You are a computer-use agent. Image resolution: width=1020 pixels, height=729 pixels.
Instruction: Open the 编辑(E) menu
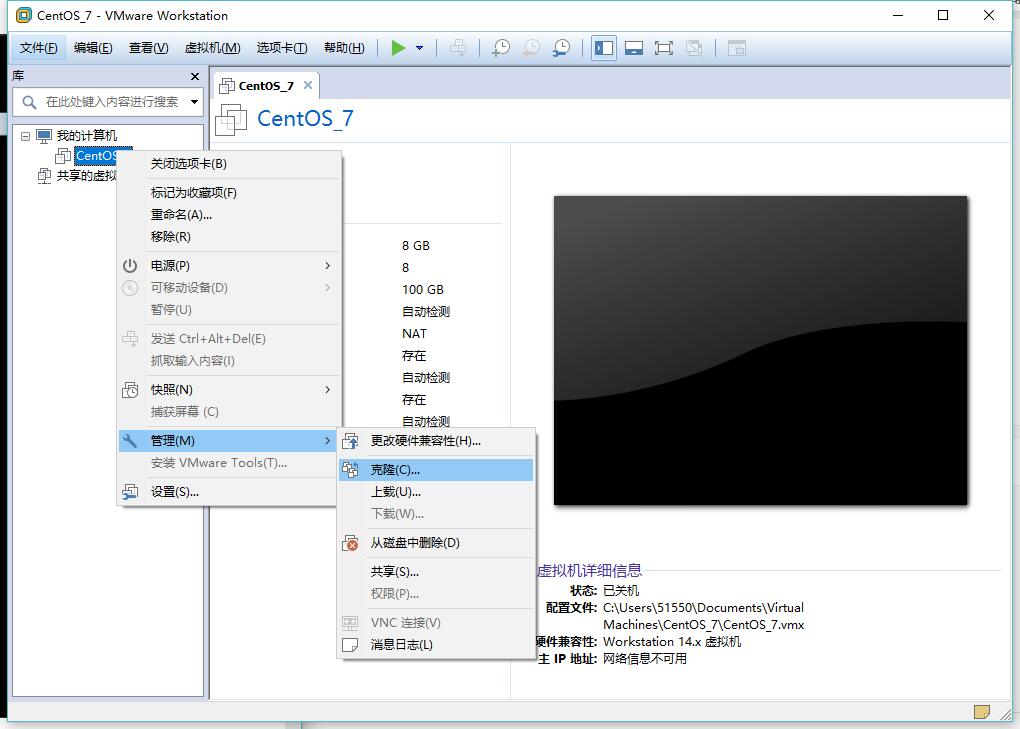coord(93,47)
